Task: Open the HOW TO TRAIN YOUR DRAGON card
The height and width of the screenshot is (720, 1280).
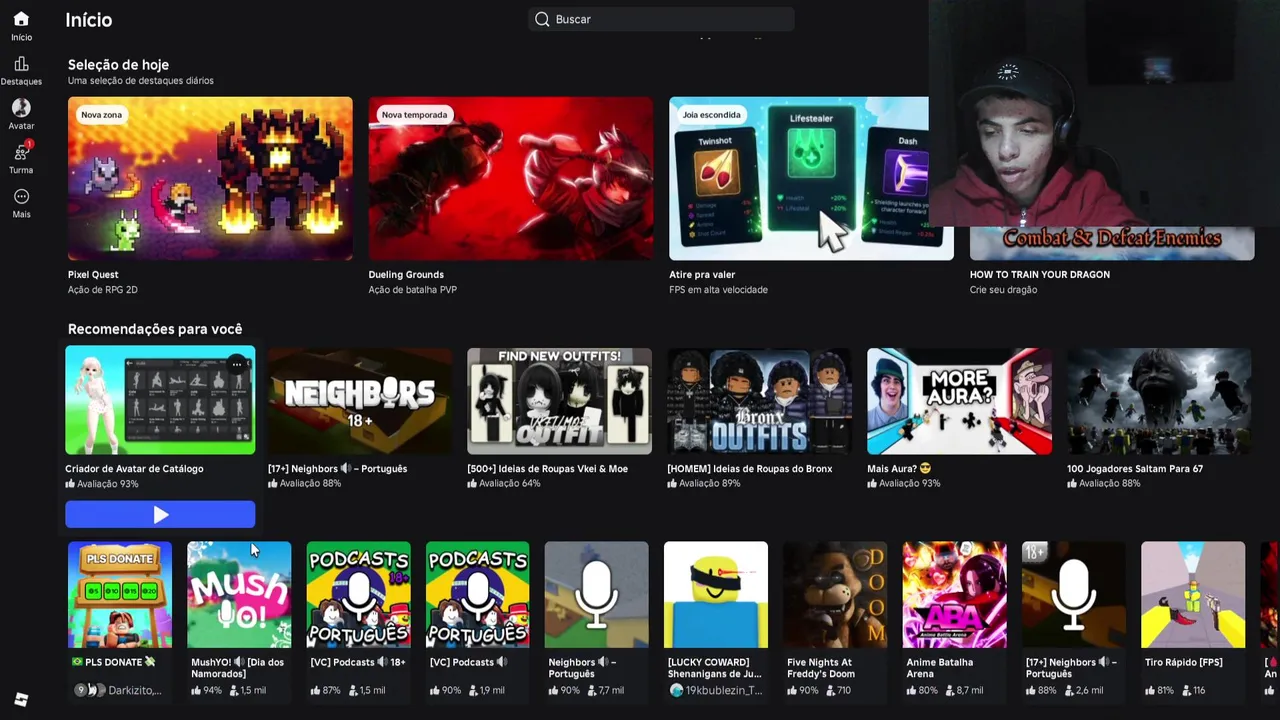Action: [x=1111, y=244]
